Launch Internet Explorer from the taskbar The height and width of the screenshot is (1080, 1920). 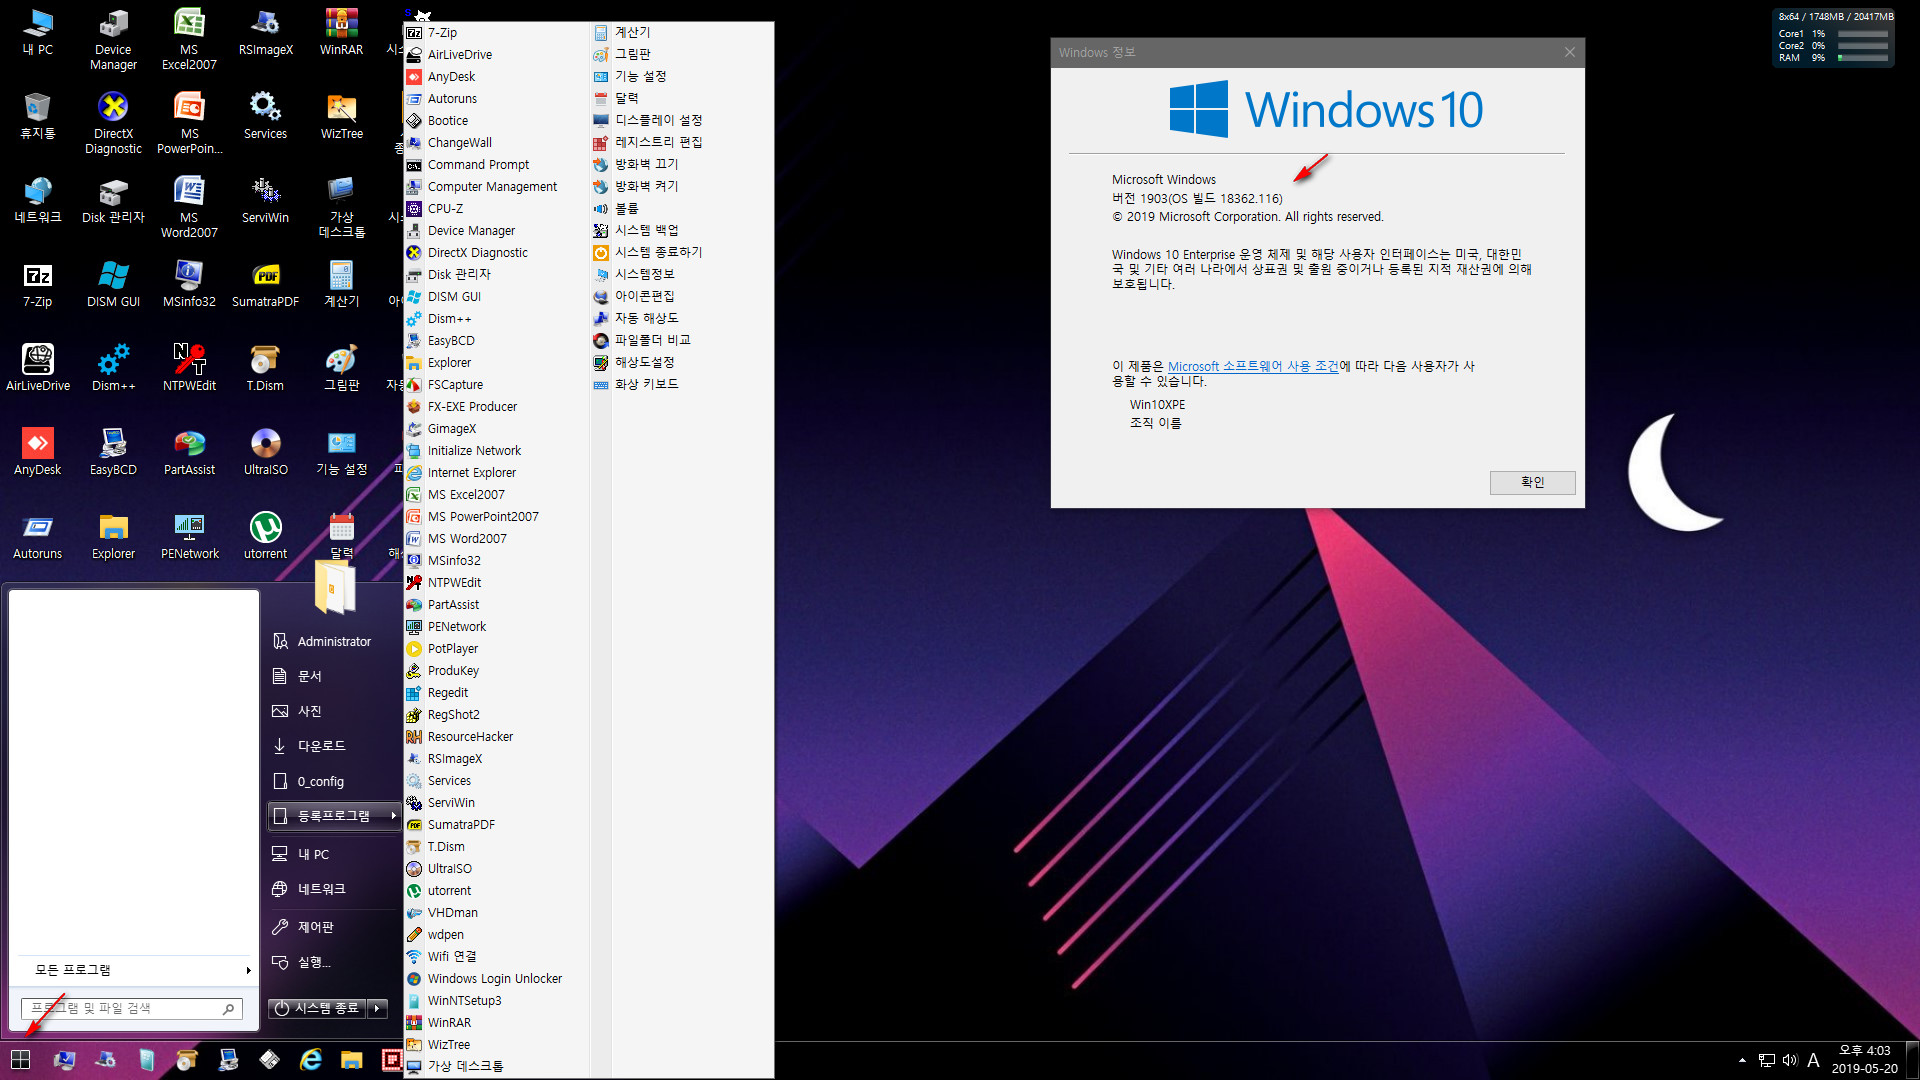coord(311,1060)
